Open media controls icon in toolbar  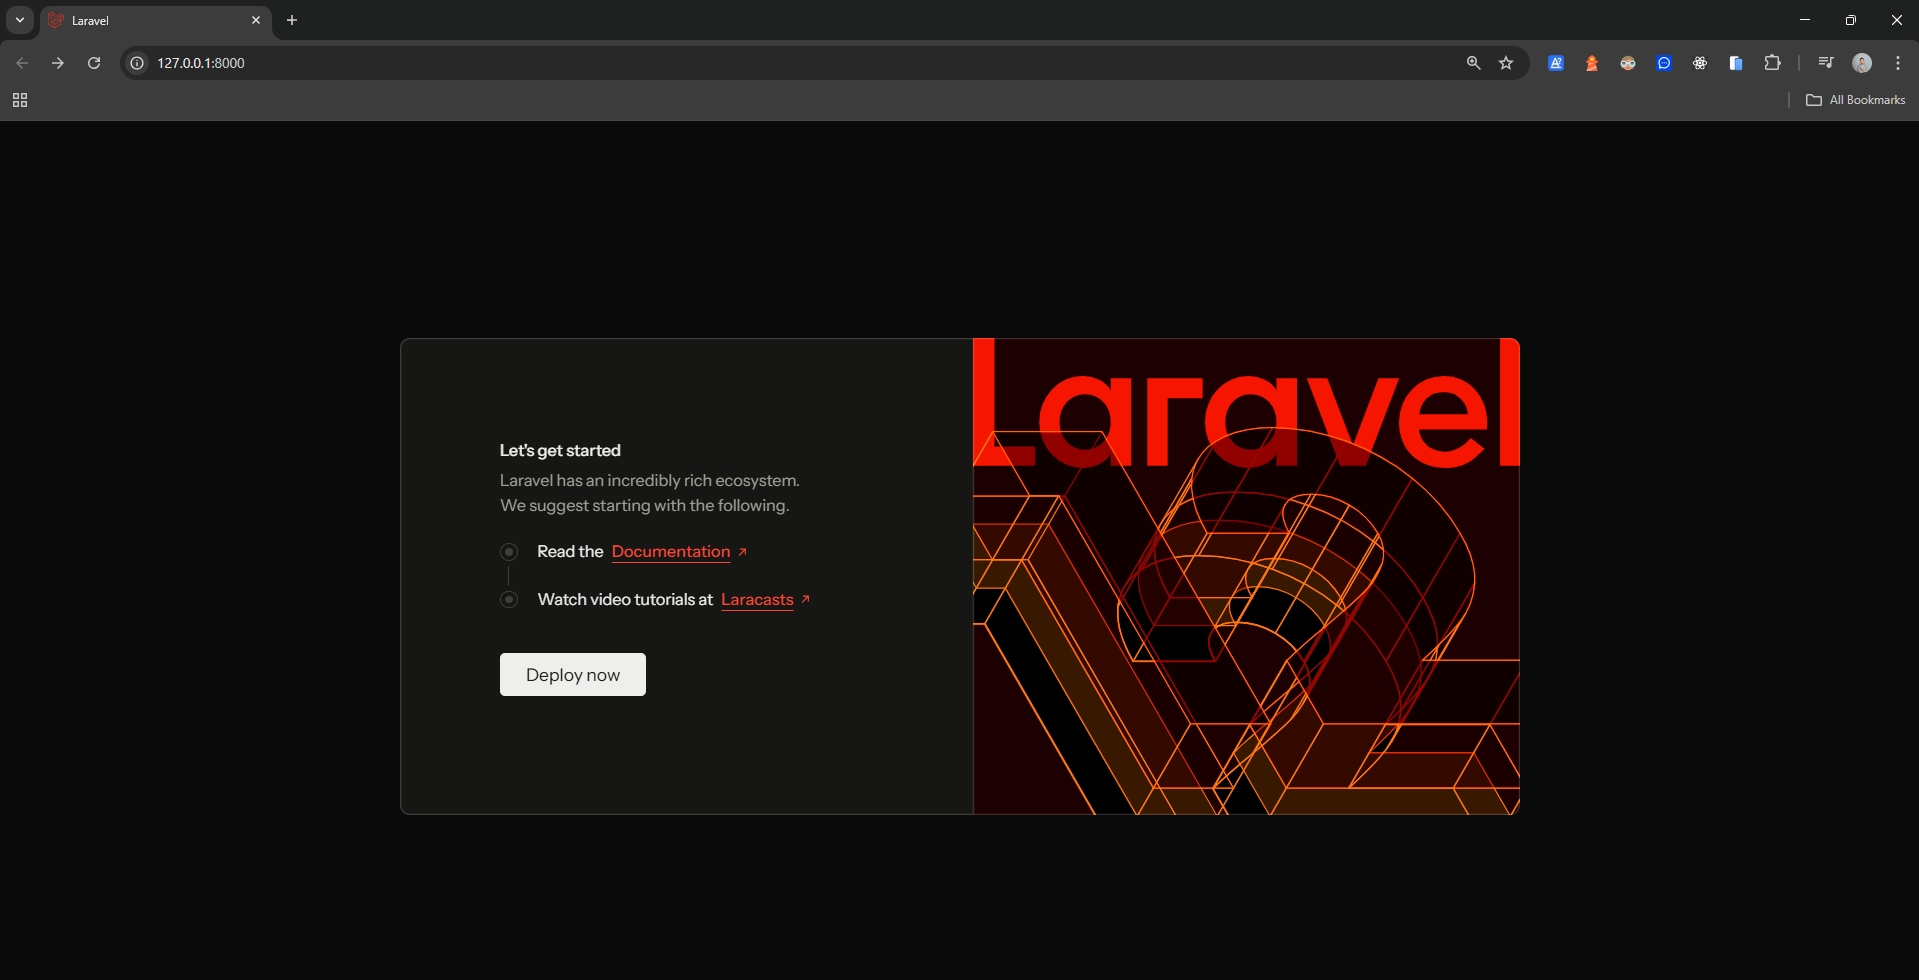[x=1825, y=63]
